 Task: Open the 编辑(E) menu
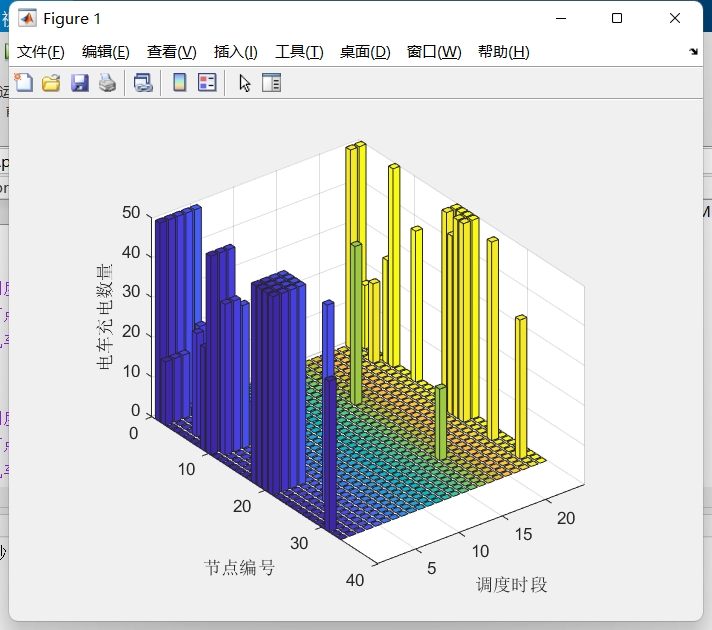point(106,52)
